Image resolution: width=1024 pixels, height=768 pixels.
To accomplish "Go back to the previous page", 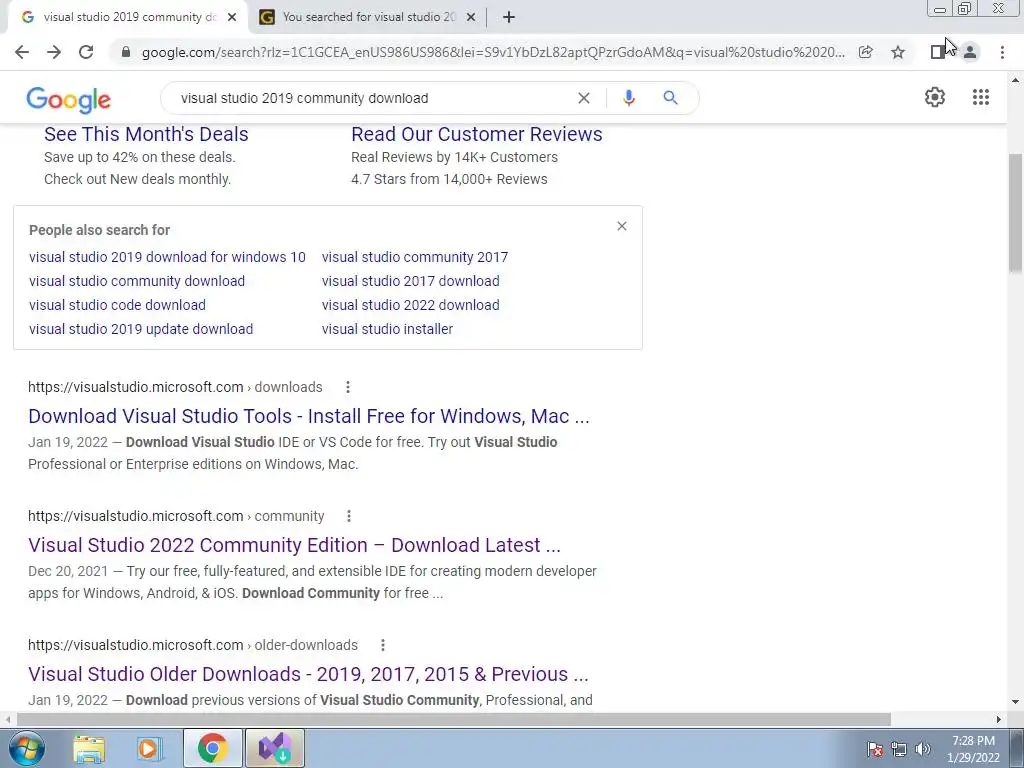I will pos(22,52).
